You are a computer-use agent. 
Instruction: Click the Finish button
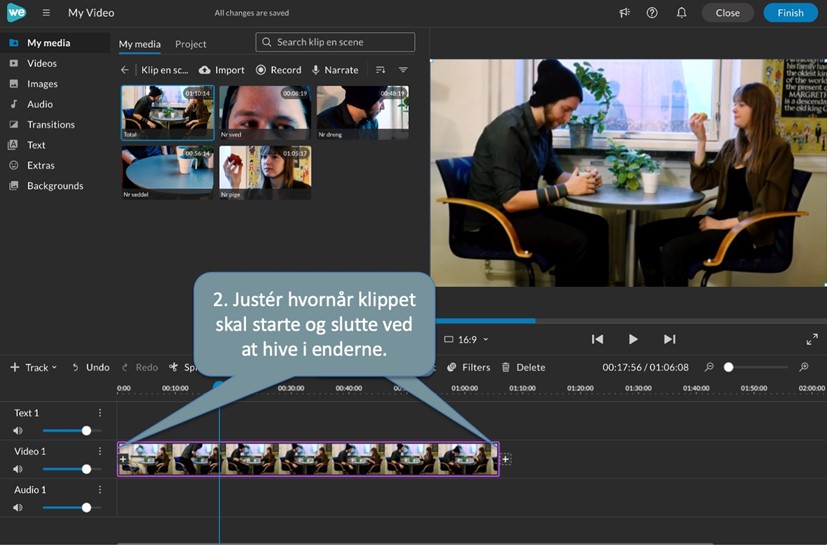(790, 13)
